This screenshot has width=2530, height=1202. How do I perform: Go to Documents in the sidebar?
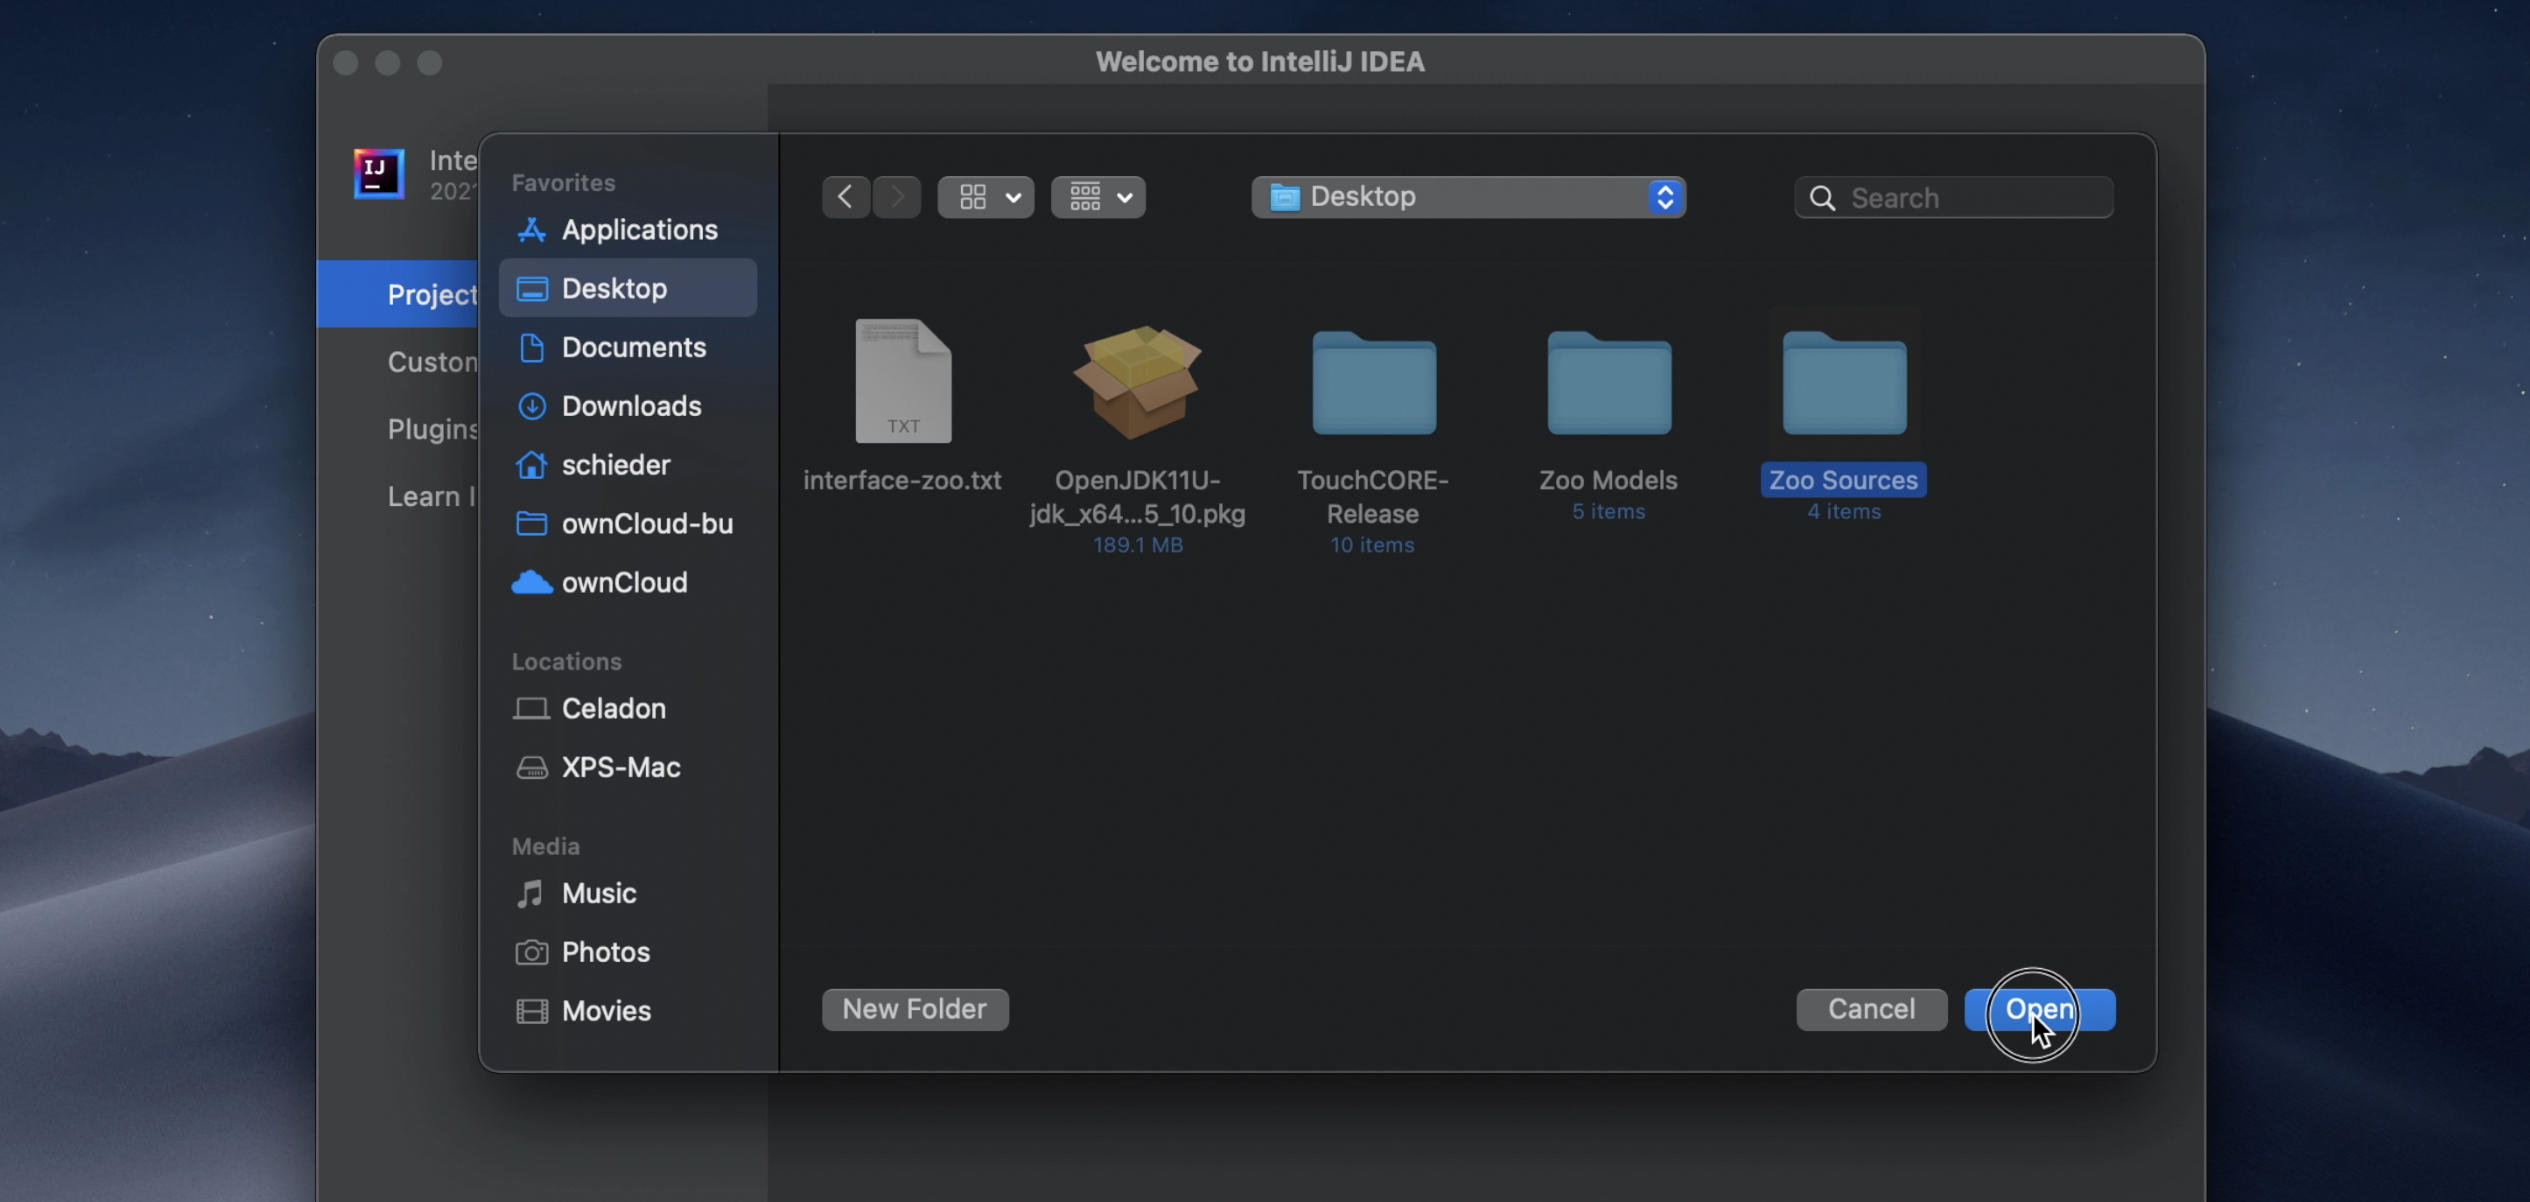pyautogui.click(x=633, y=347)
